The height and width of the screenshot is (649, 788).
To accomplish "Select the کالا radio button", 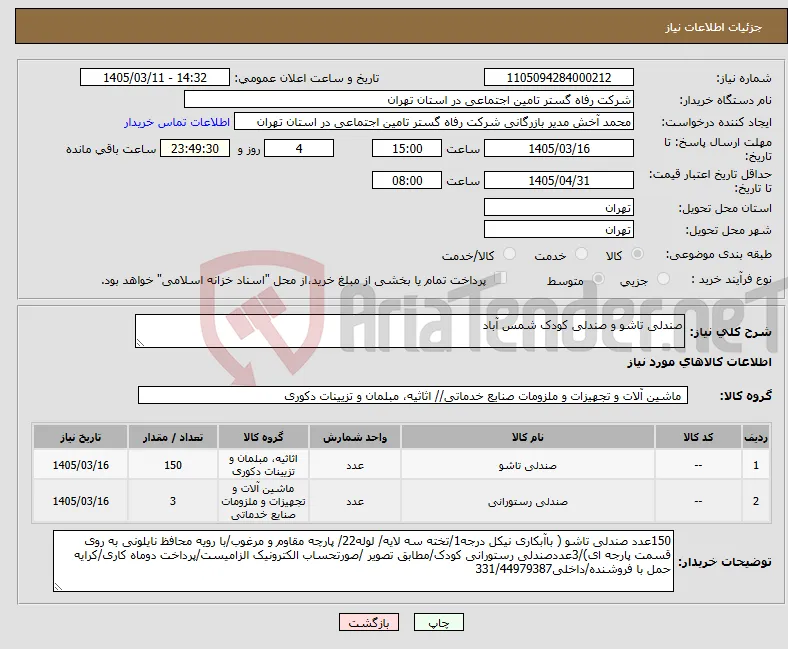I will point(637,254).
